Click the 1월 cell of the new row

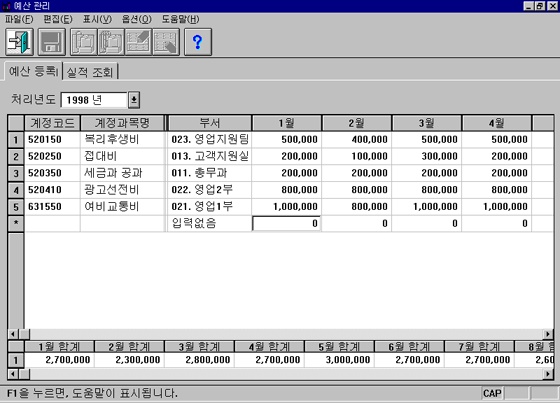pyautogui.click(x=287, y=223)
